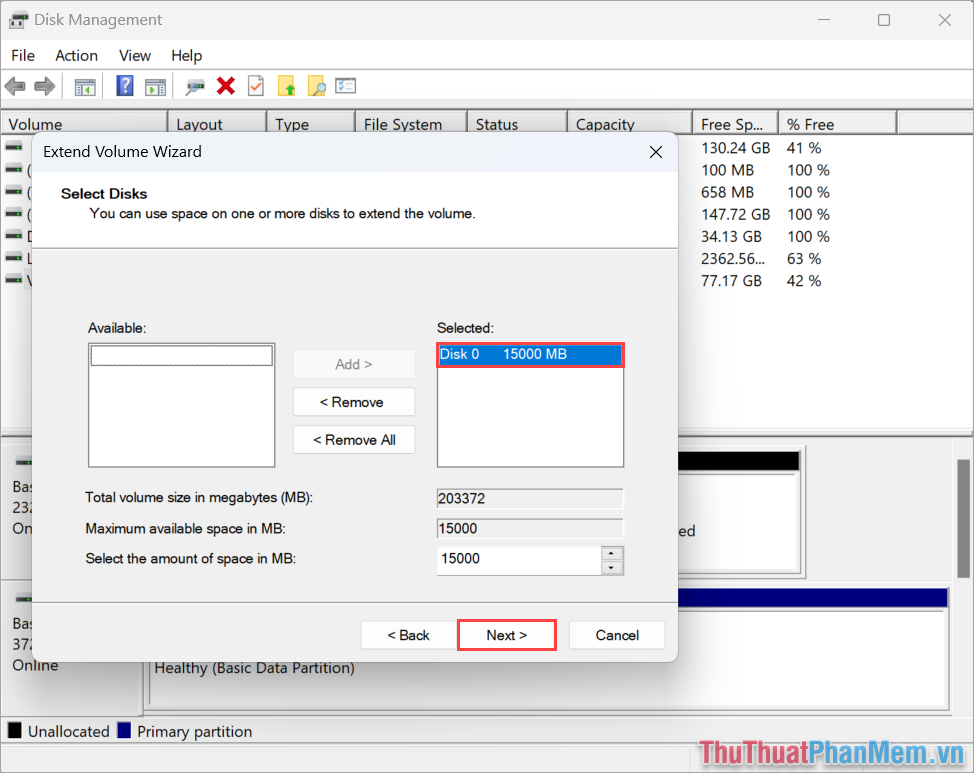Delete the volume using the red X icon

(225, 86)
